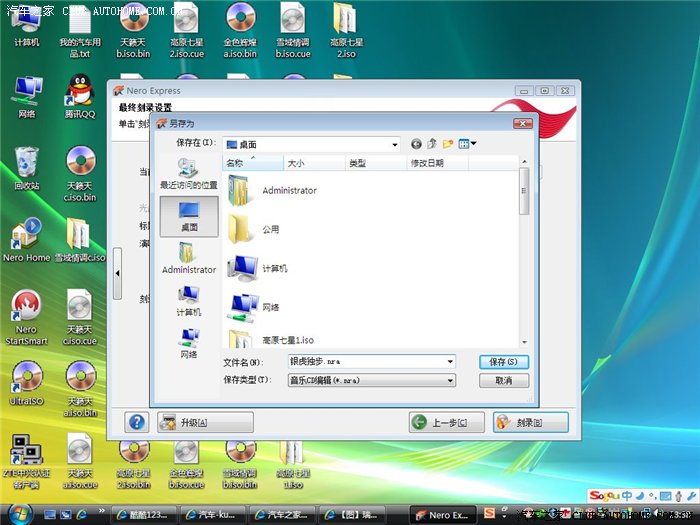
Task: Select 网络 in the places bar
Action: (189, 343)
